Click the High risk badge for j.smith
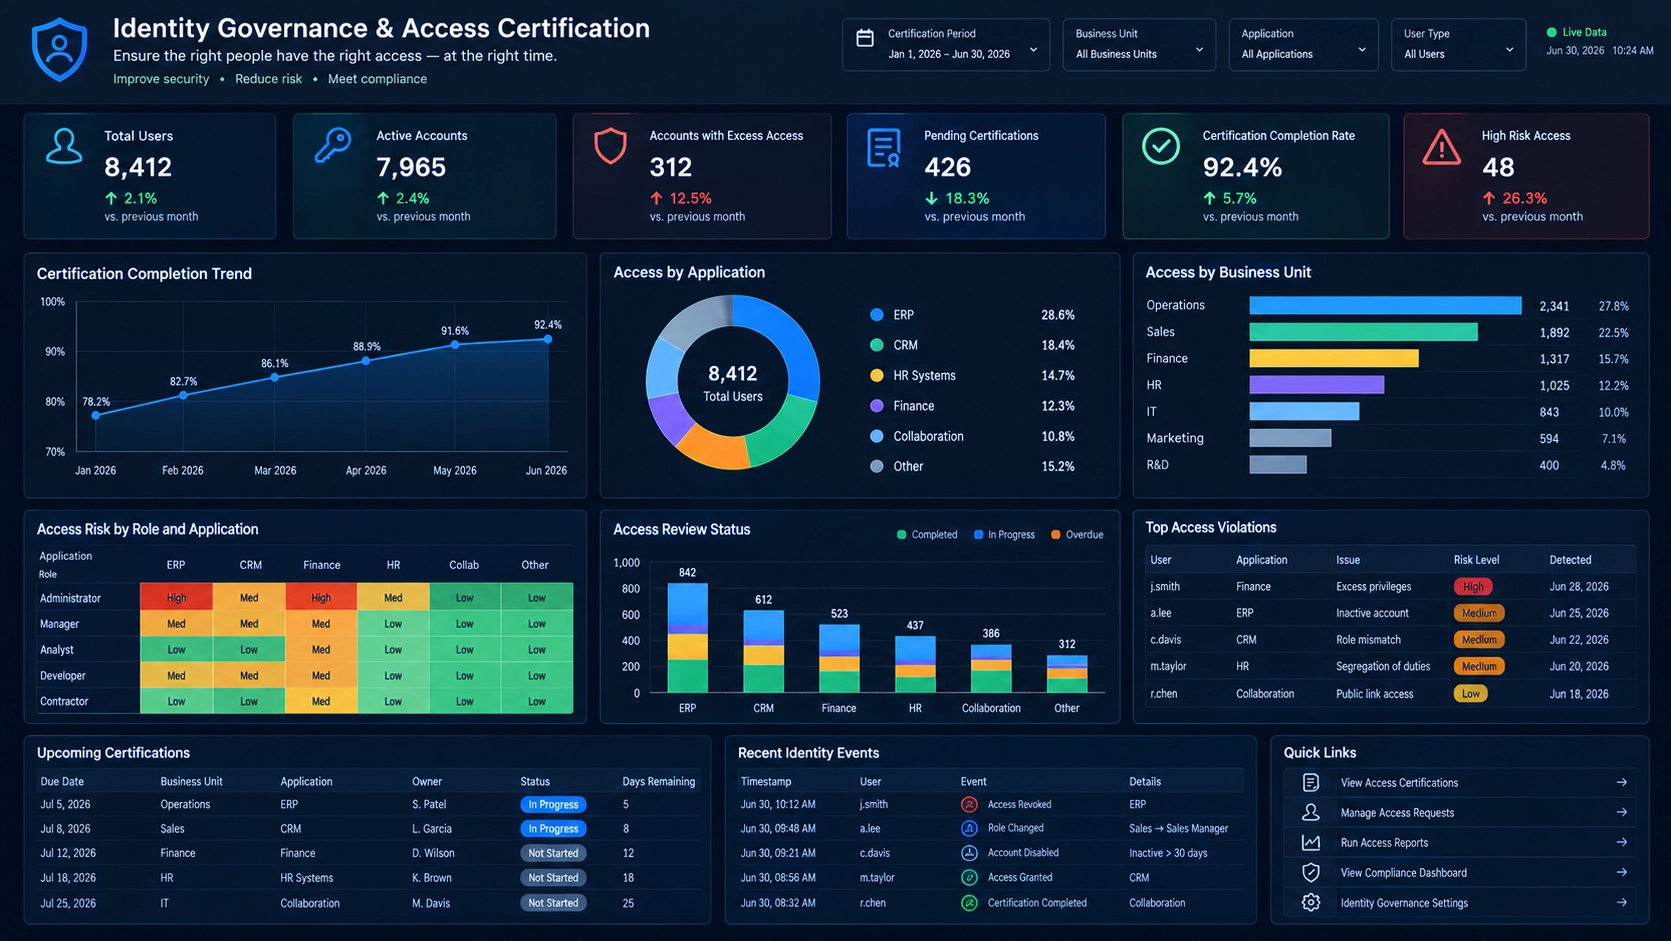The image size is (1671, 941). click(1473, 587)
